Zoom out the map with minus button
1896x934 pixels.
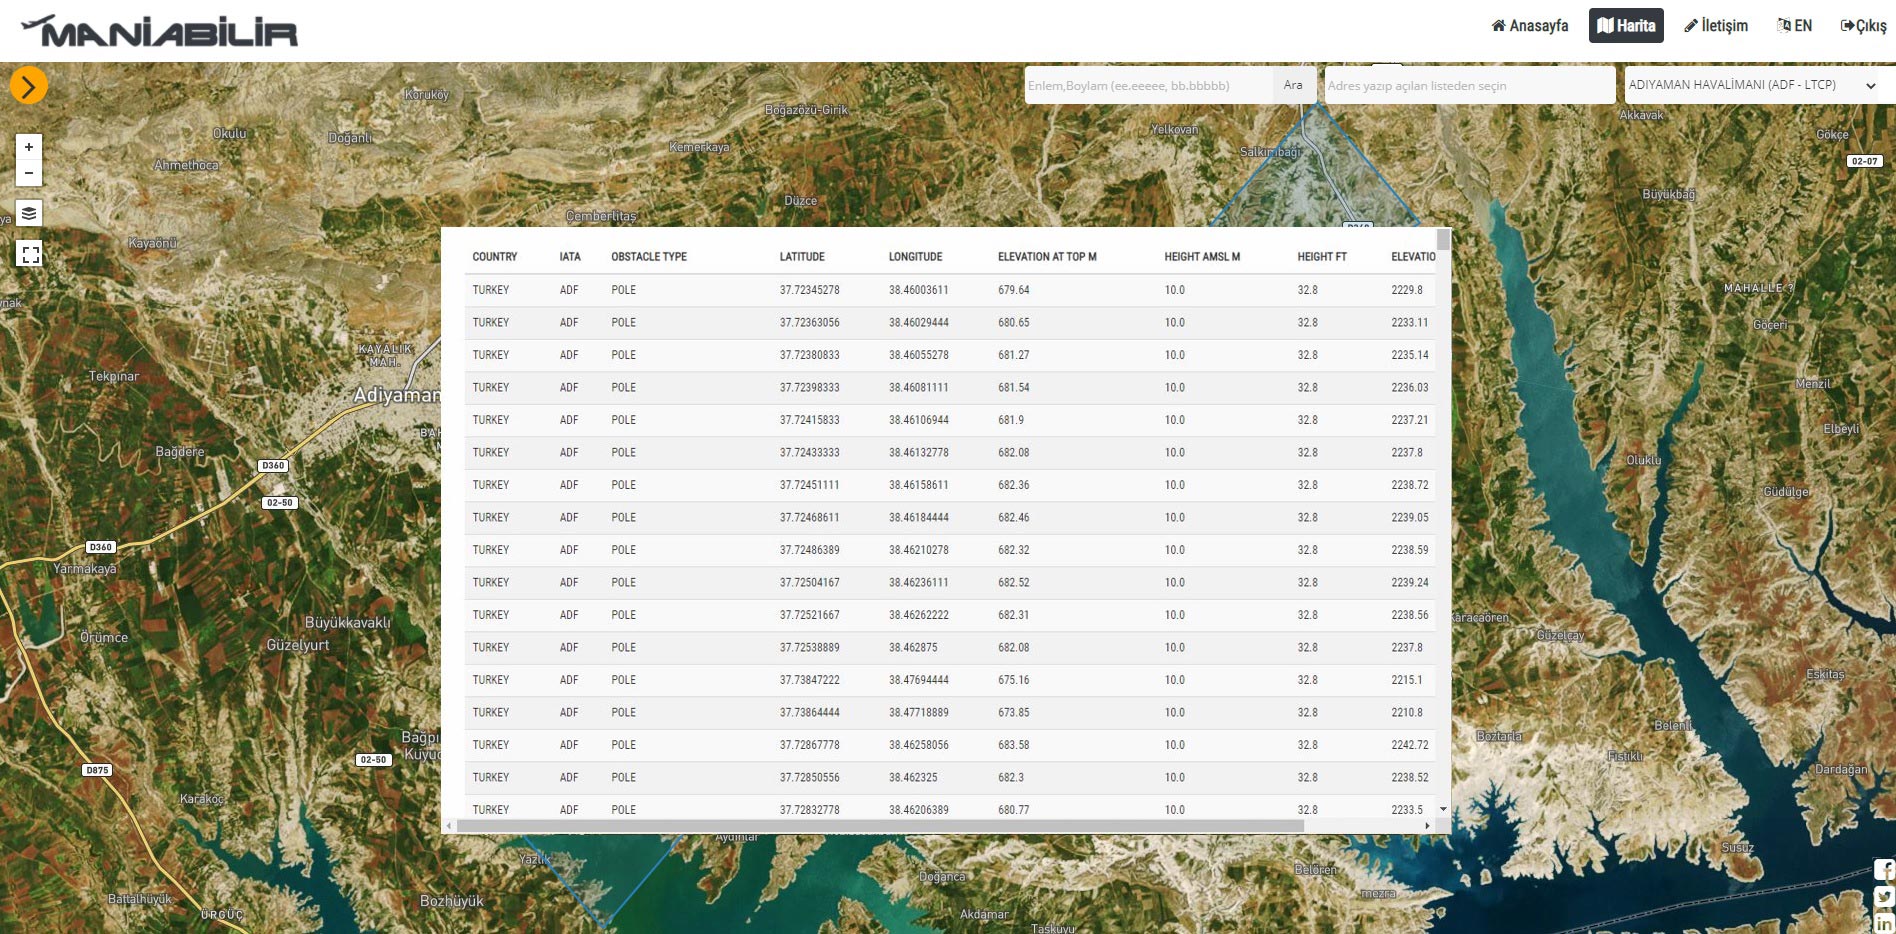(29, 173)
